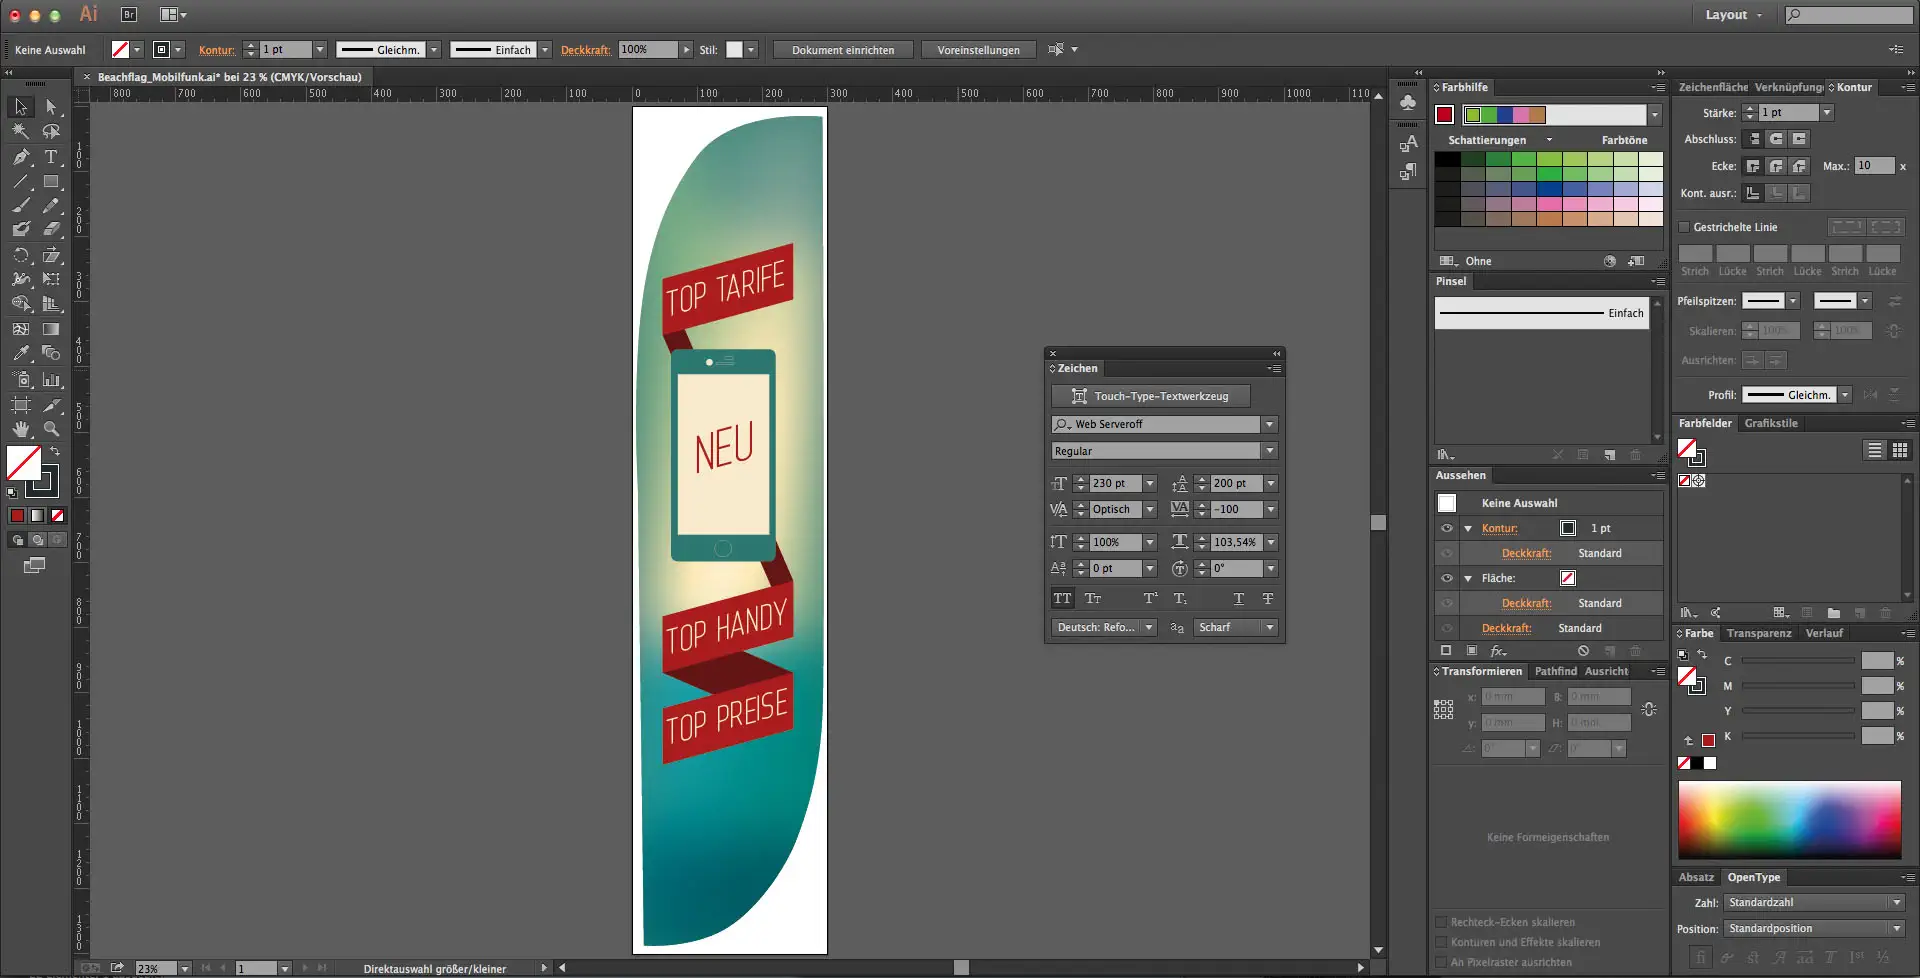The image size is (1920, 978).
Task: Click the Voreinstellungen button
Action: coord(978,50)
